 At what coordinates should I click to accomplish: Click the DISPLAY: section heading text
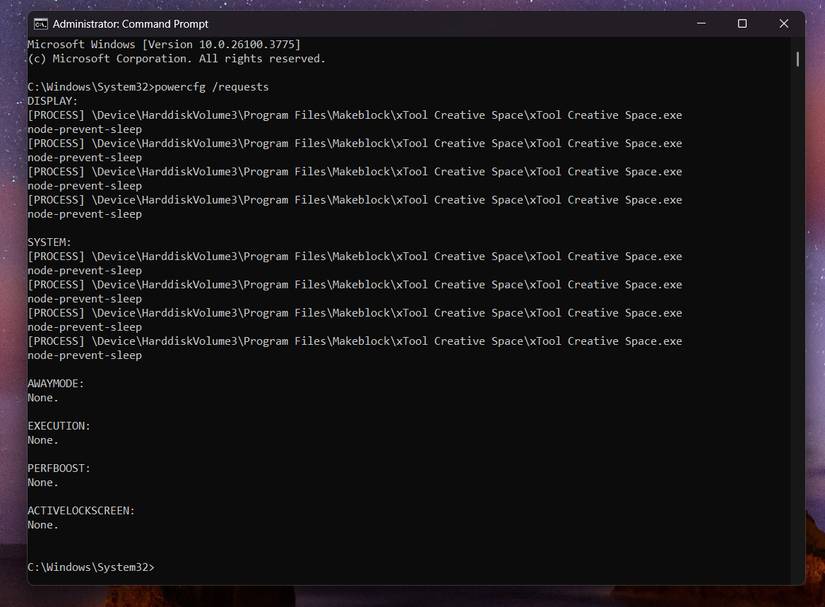coord(52,100)
